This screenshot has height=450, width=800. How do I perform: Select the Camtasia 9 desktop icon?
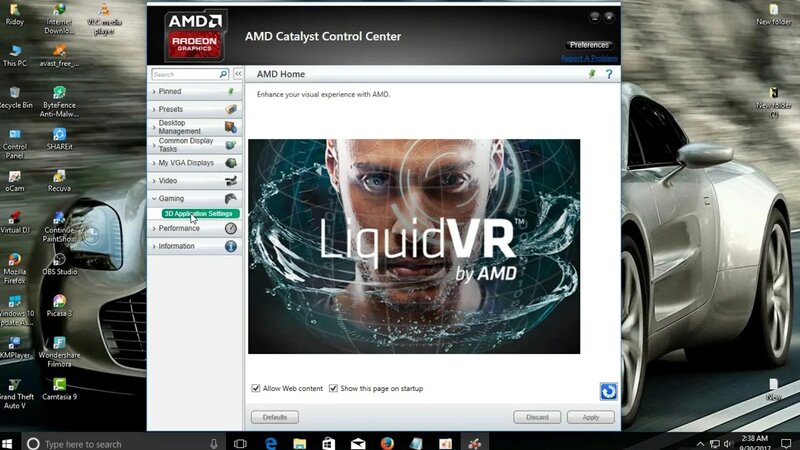59,389
